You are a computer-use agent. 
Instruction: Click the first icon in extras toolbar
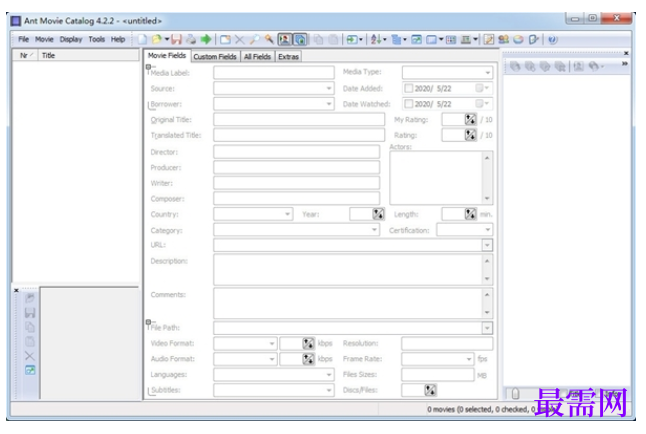tap(515, 66)
